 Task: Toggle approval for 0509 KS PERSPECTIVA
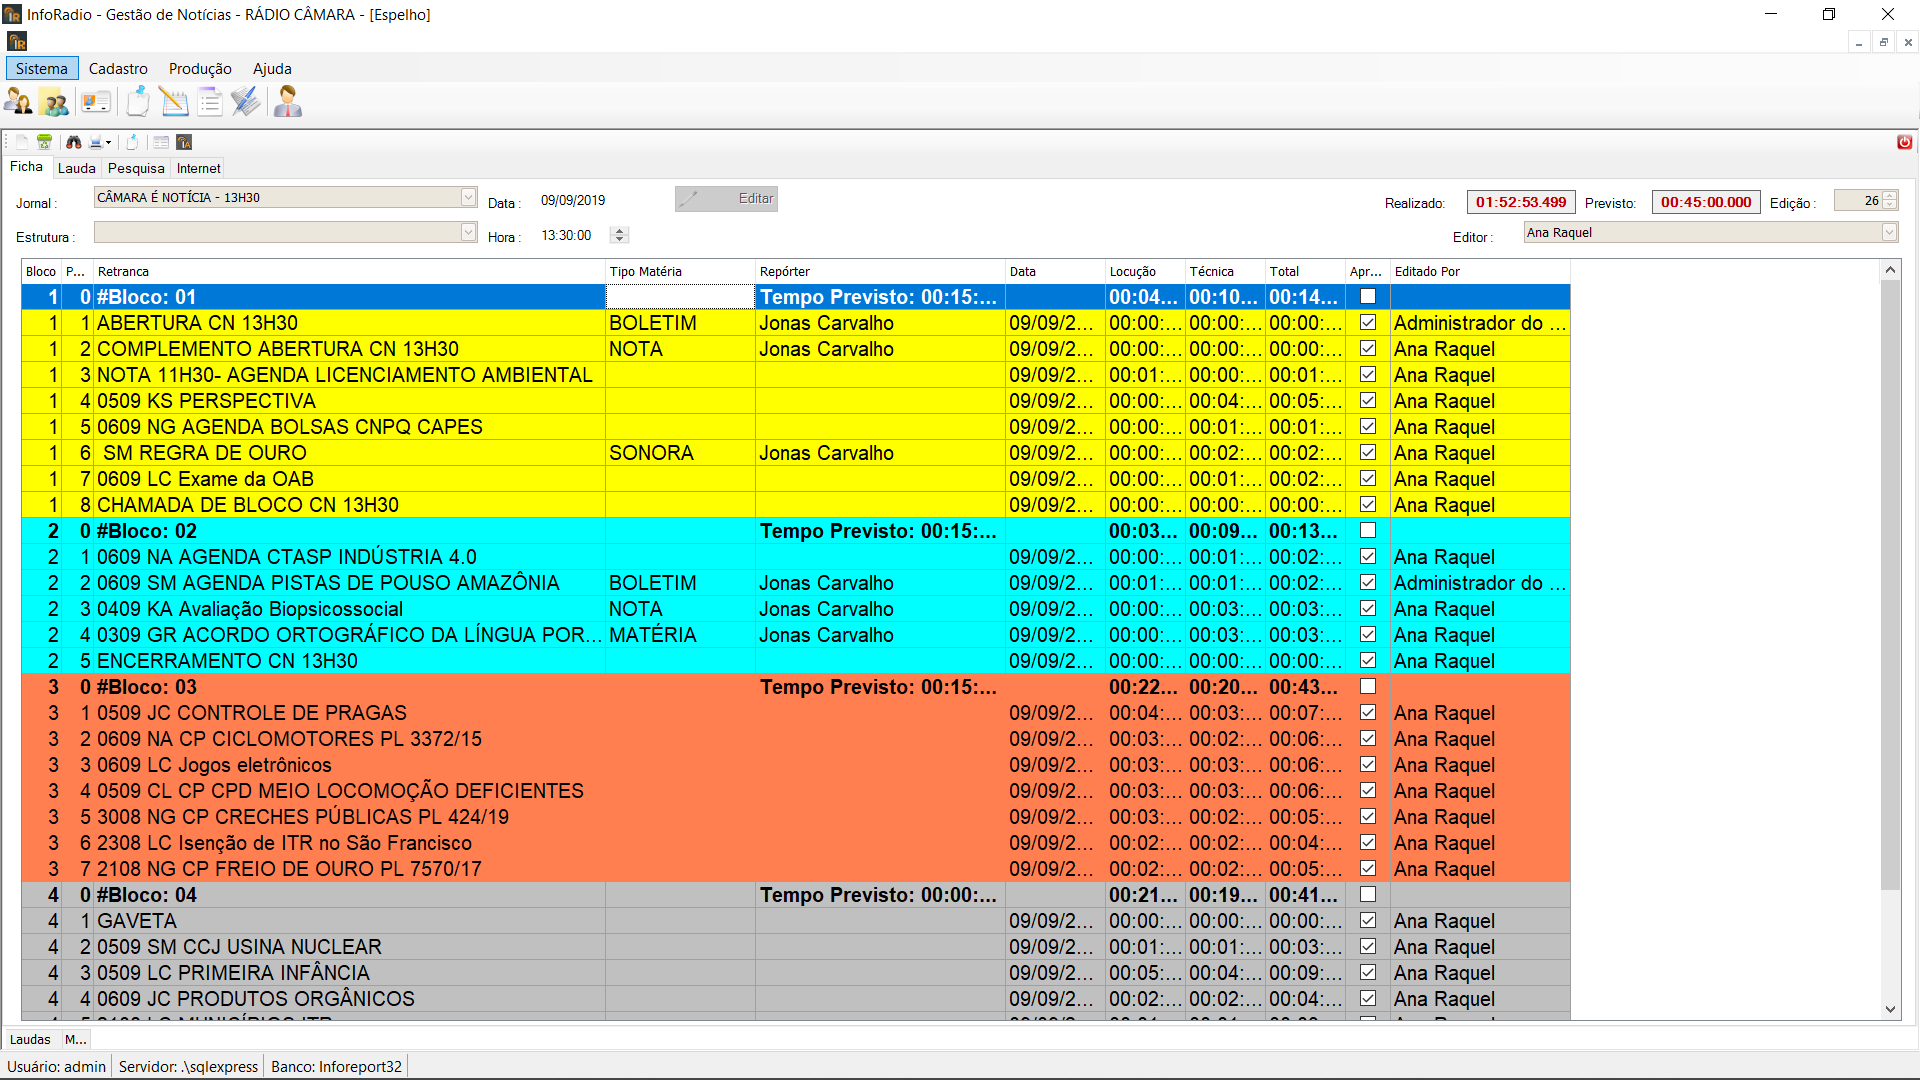pos(1368,400)
